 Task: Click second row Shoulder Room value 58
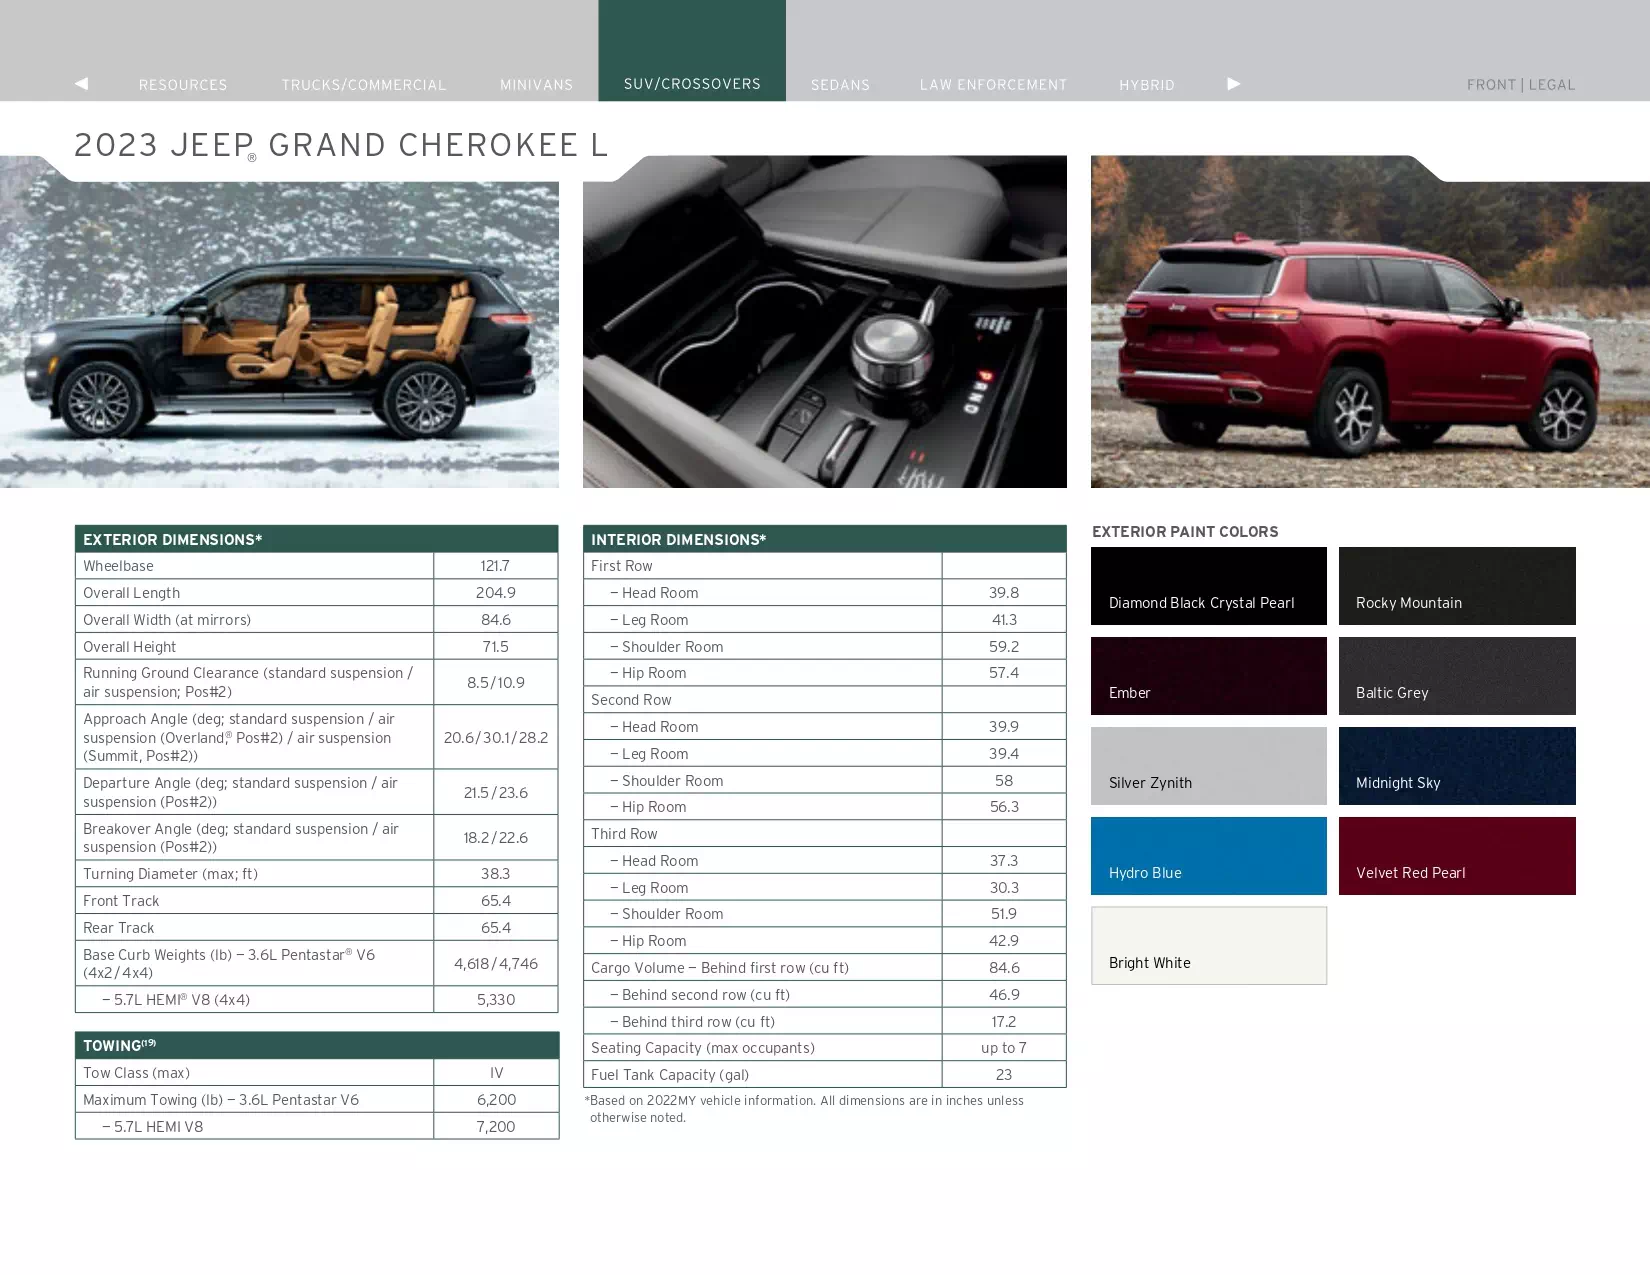coord(1004,781)
